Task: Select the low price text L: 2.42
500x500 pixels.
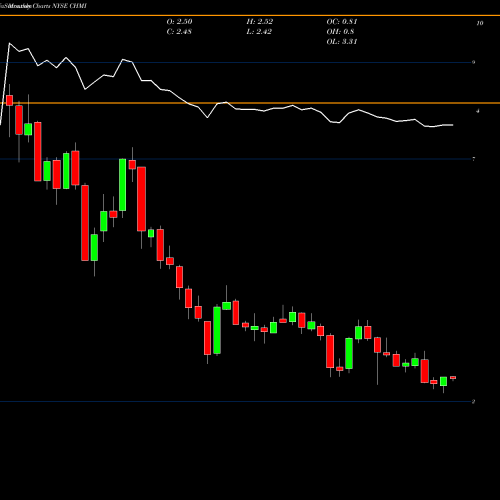Action: pos(259,32)
